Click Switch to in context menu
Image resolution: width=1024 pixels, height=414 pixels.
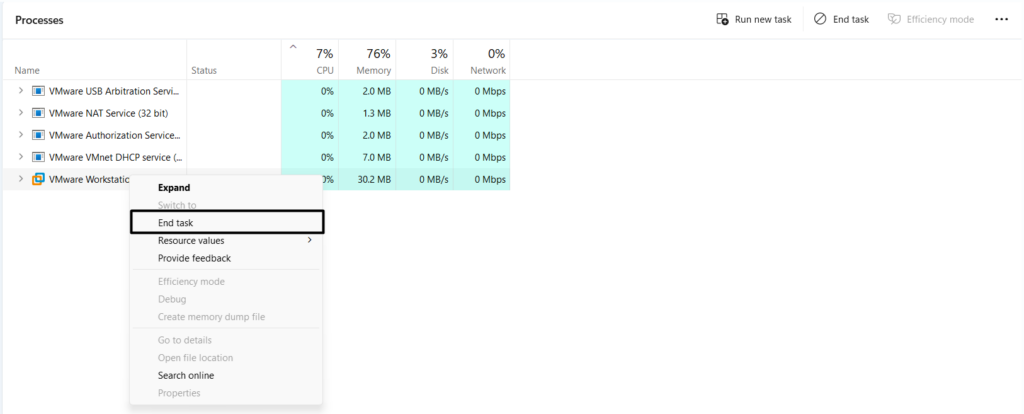pos(176,205)
